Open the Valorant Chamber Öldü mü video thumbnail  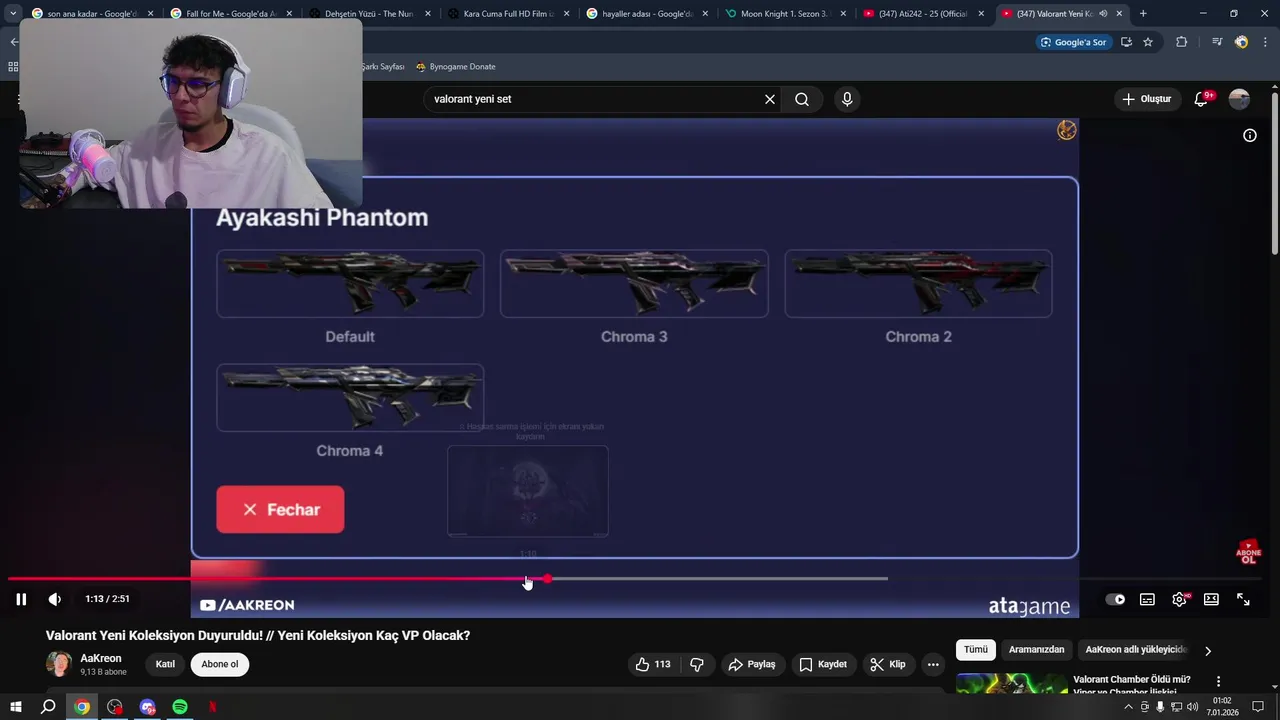point(1011,683)
